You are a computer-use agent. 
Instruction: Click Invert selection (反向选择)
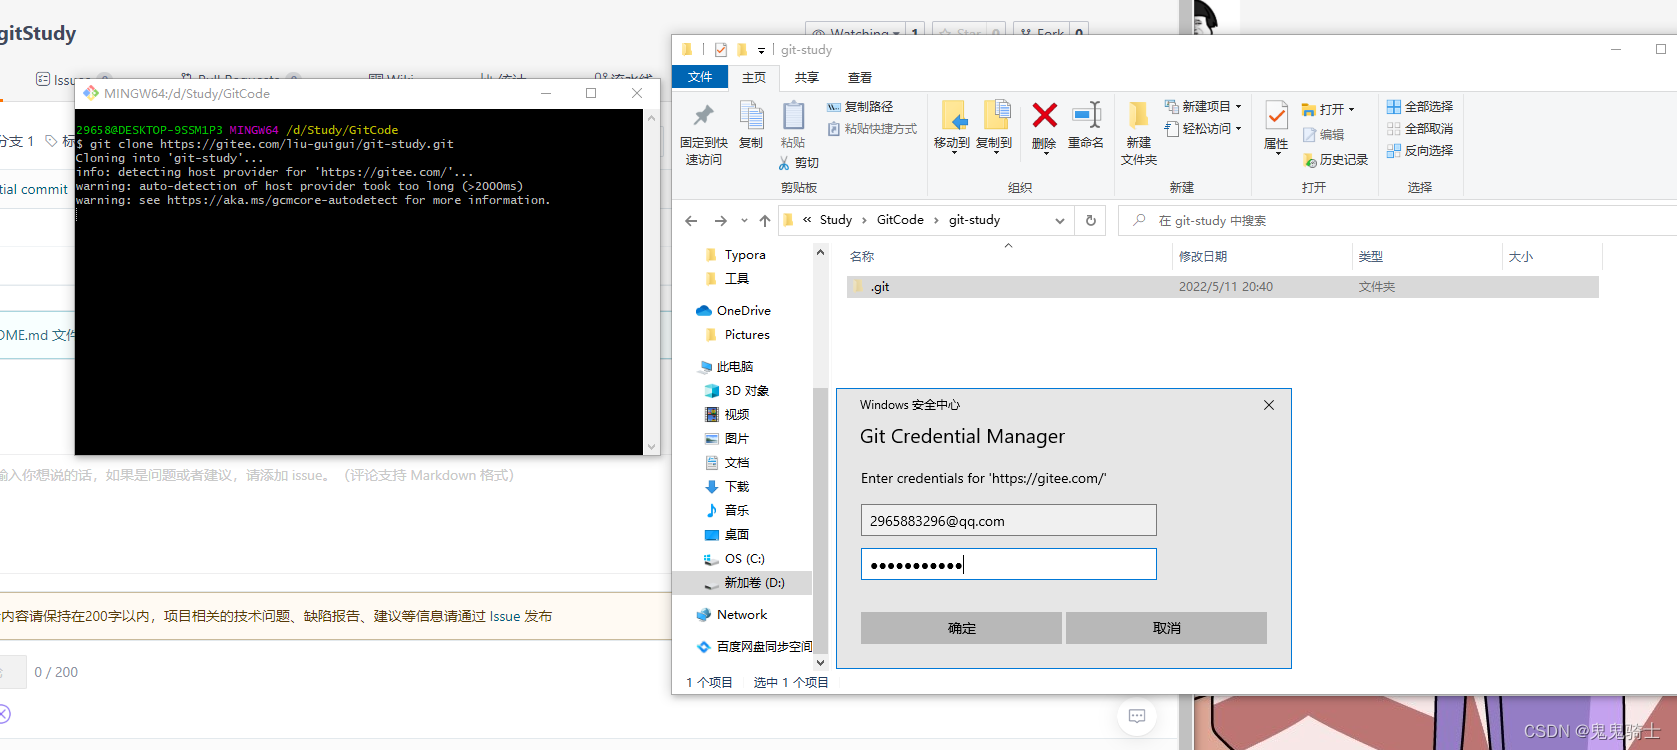(1419, 151)
